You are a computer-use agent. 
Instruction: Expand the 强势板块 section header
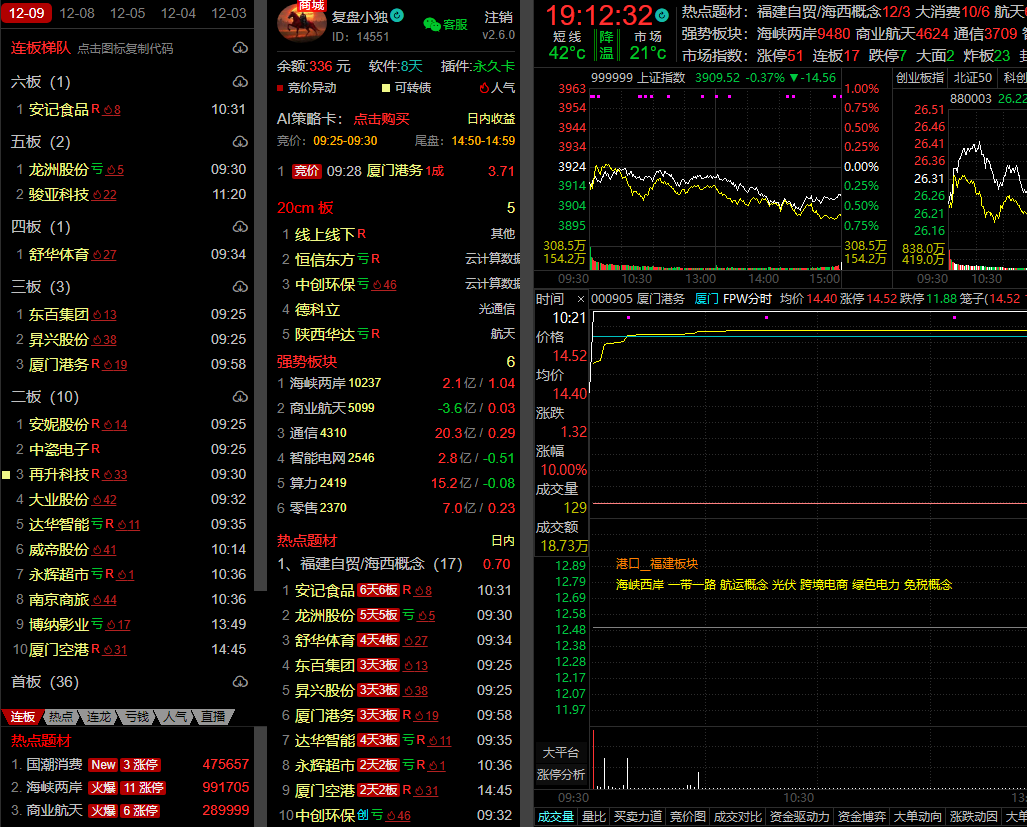(307, 361)
